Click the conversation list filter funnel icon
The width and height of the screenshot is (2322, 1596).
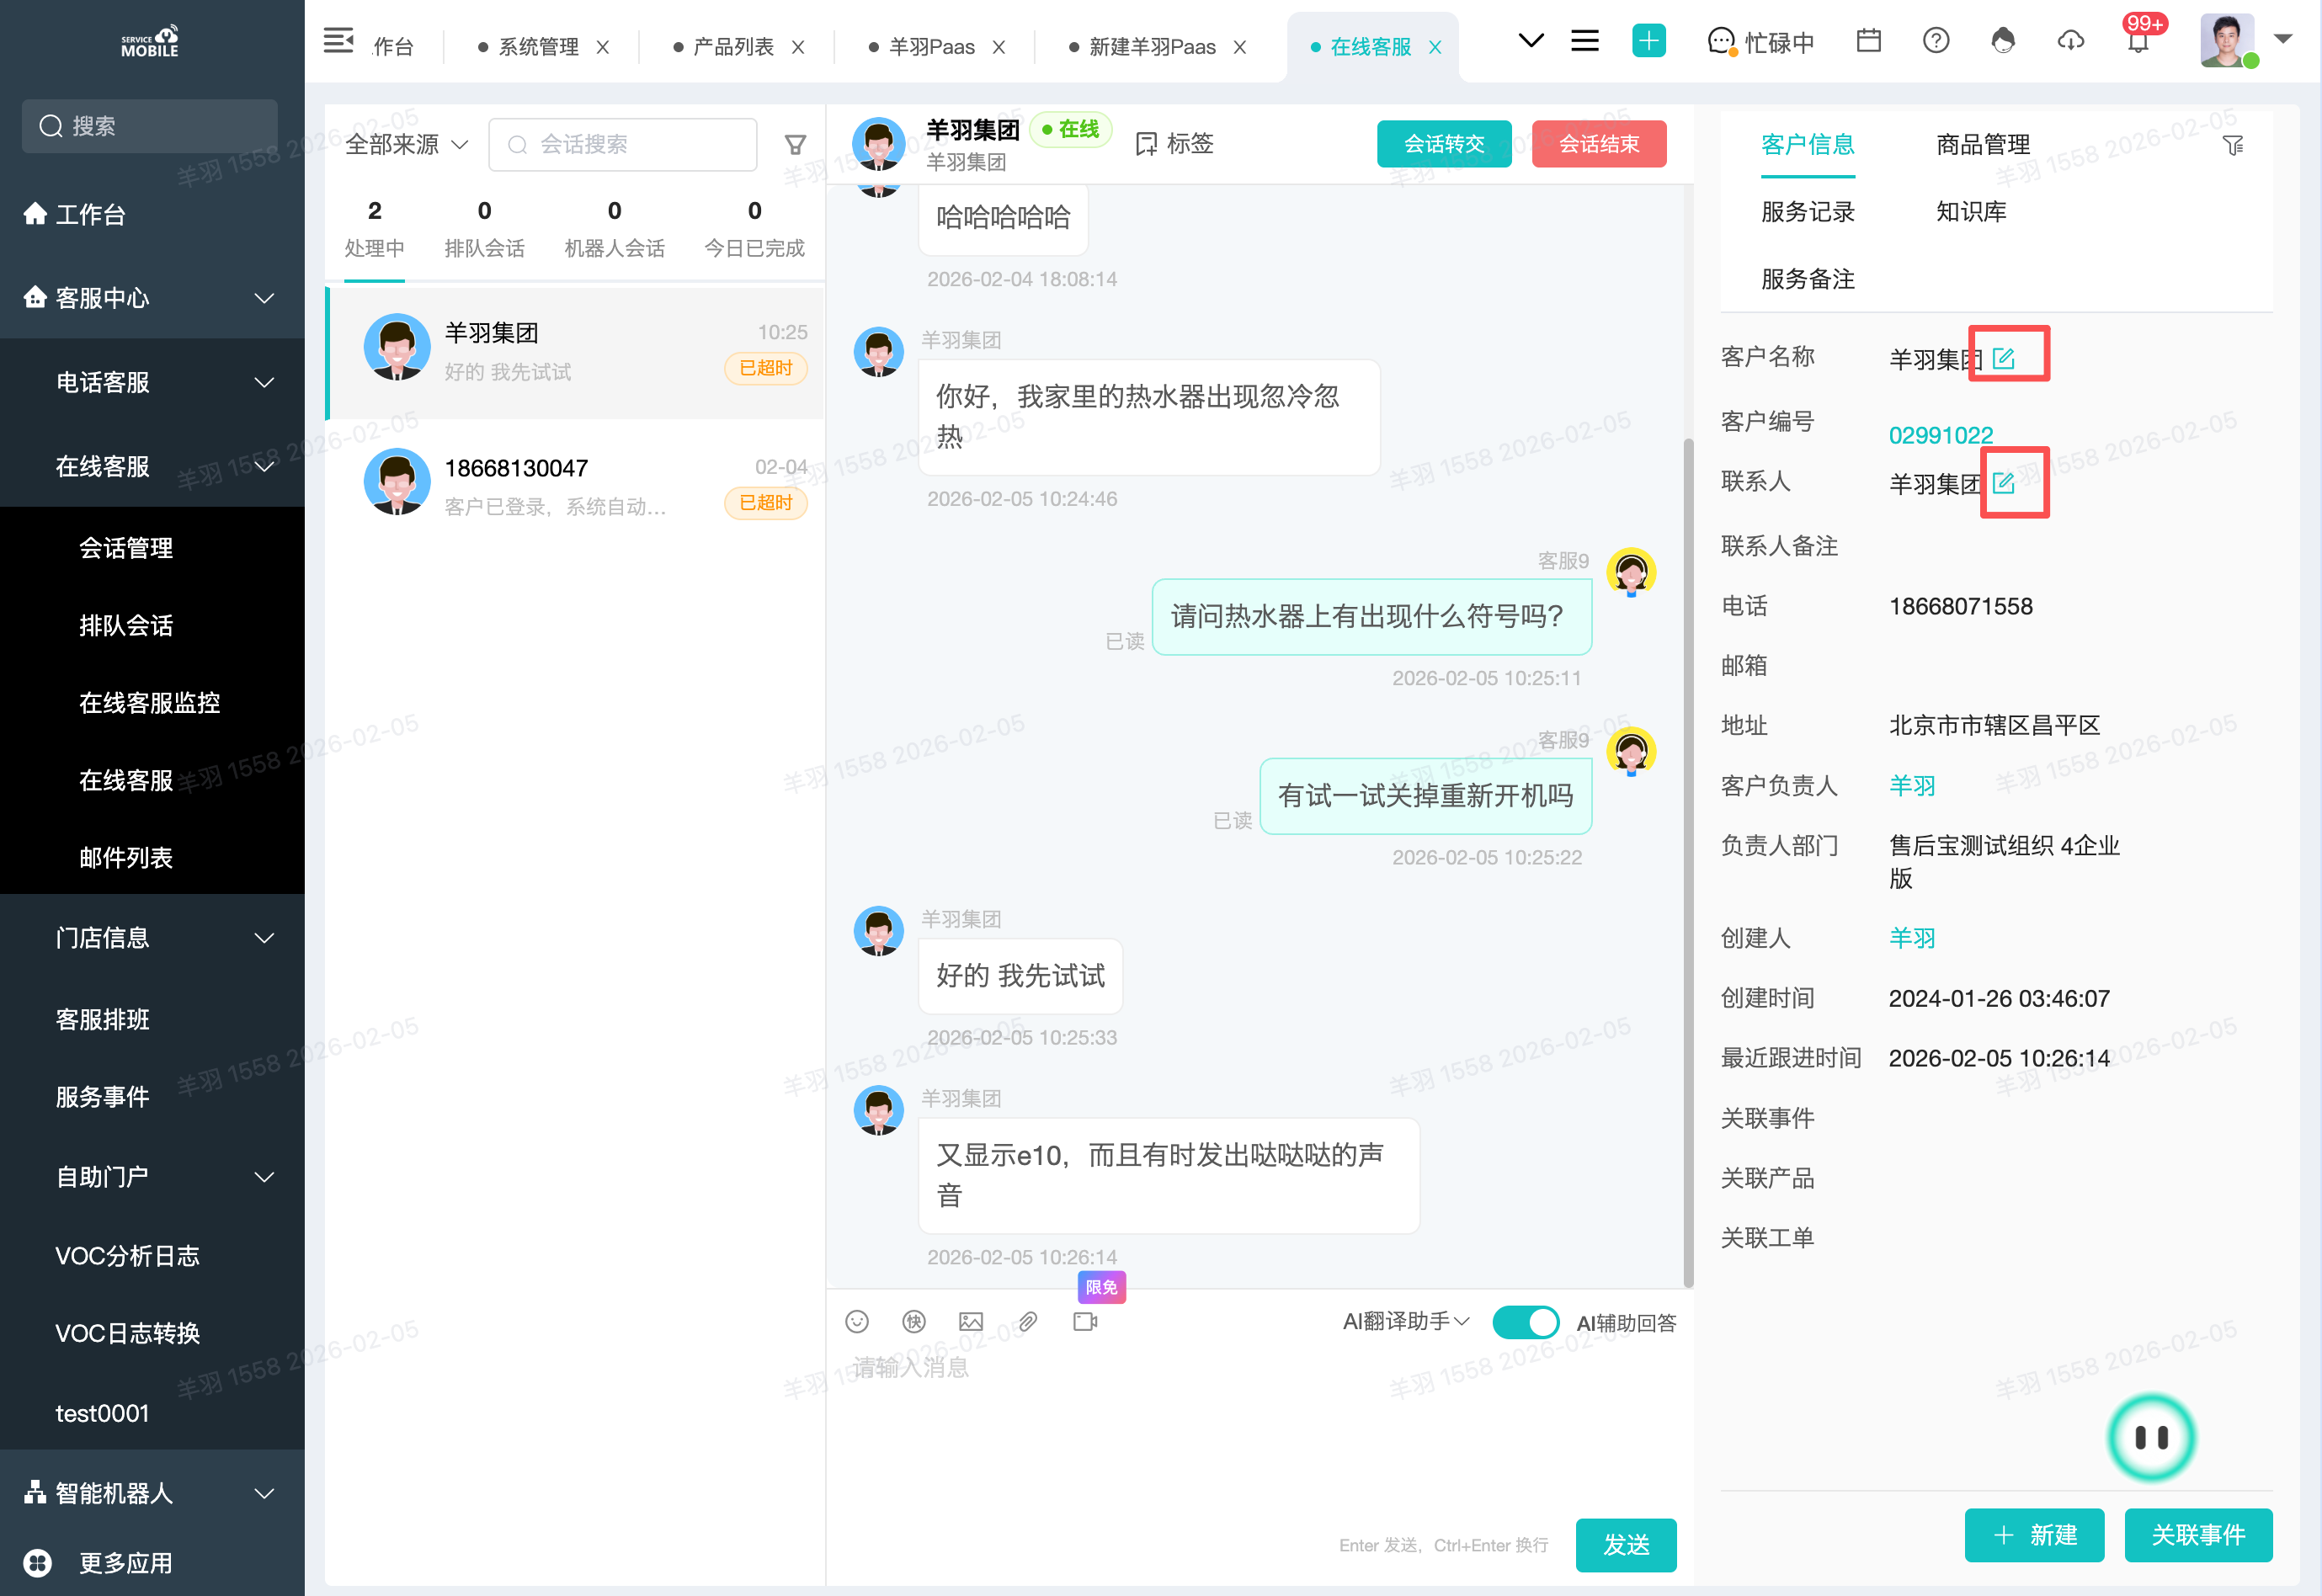(x=795, y=145)
